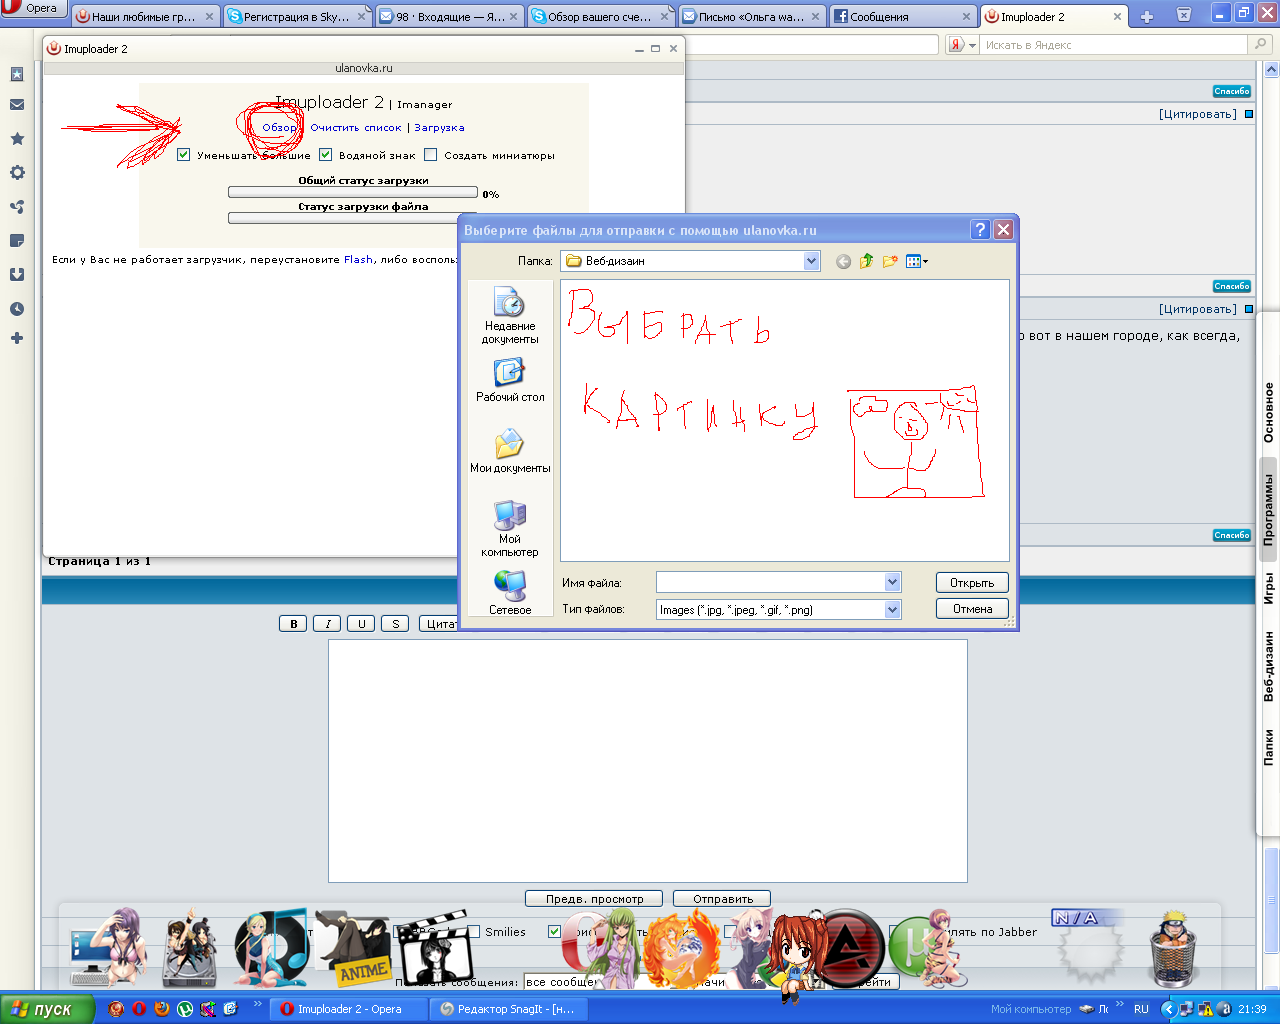Viewport: 1280px width, 1024px height.
Task: Click Предв. просмотр button
Action: click(594, 899)
